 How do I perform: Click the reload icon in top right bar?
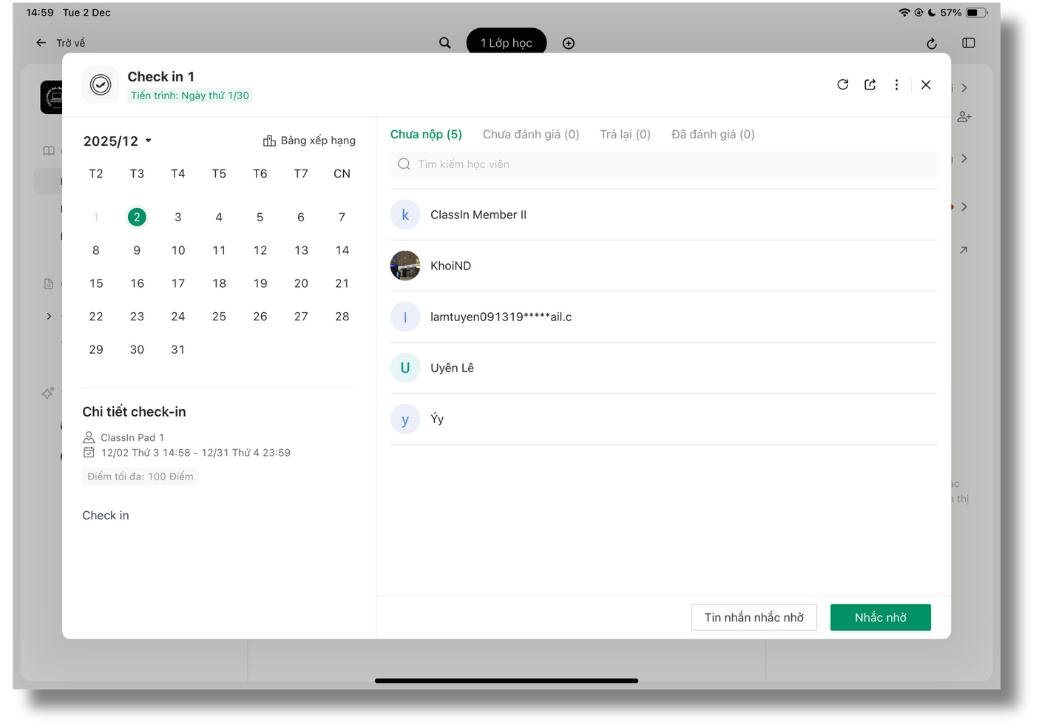932,43
